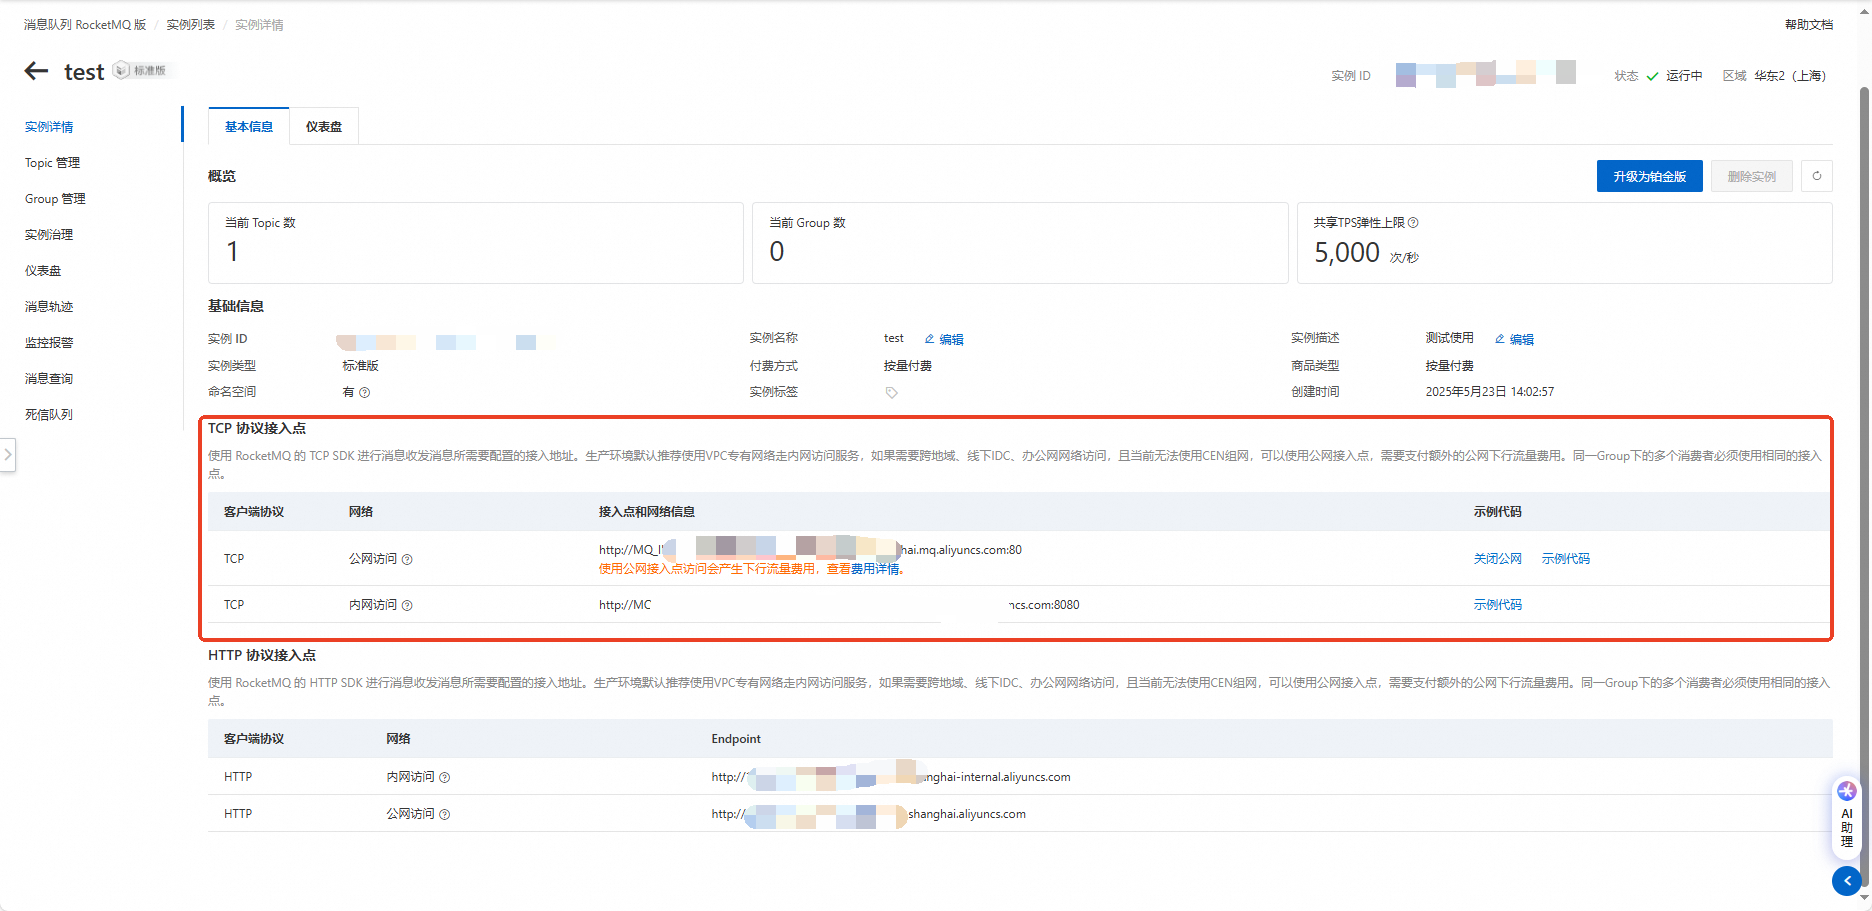Switch to the 基本信息 tab
The image size is (1872, 911).
249,127
